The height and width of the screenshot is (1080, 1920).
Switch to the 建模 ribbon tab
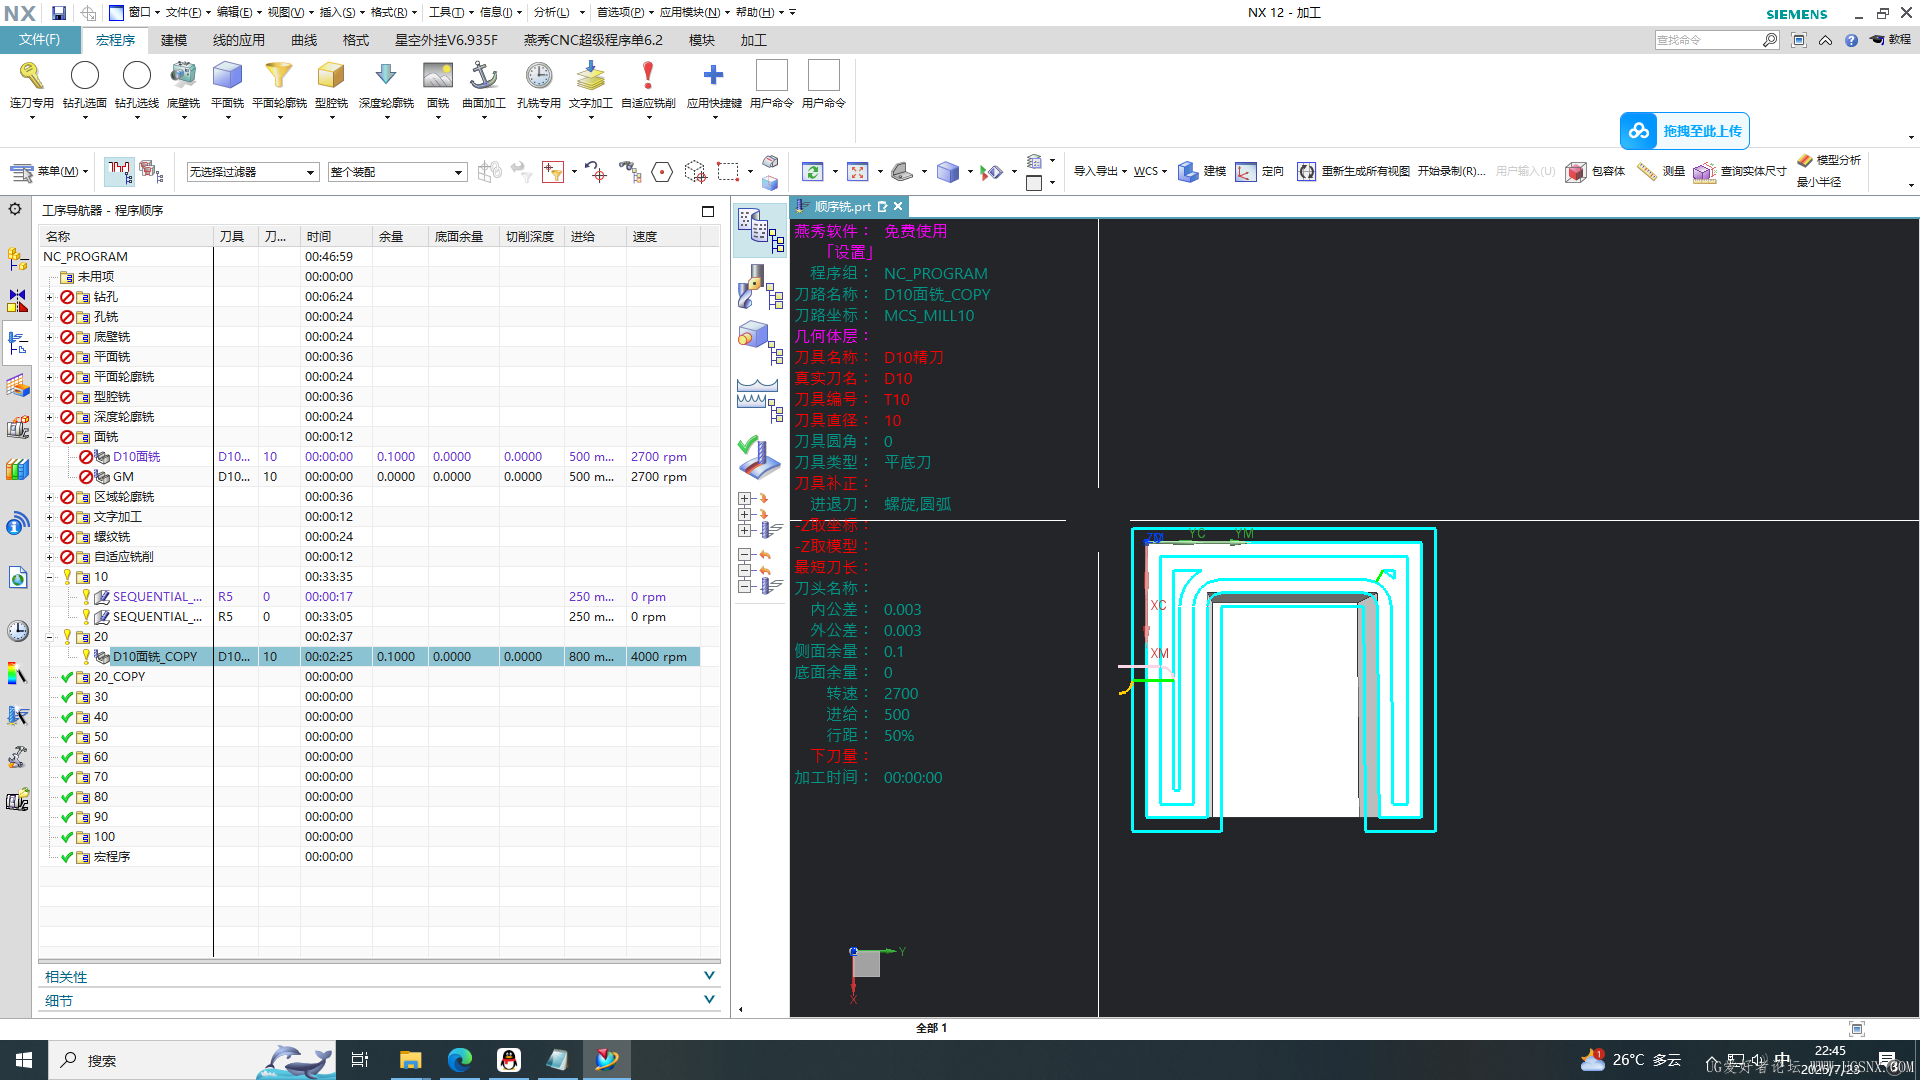[x=174, y=40]
